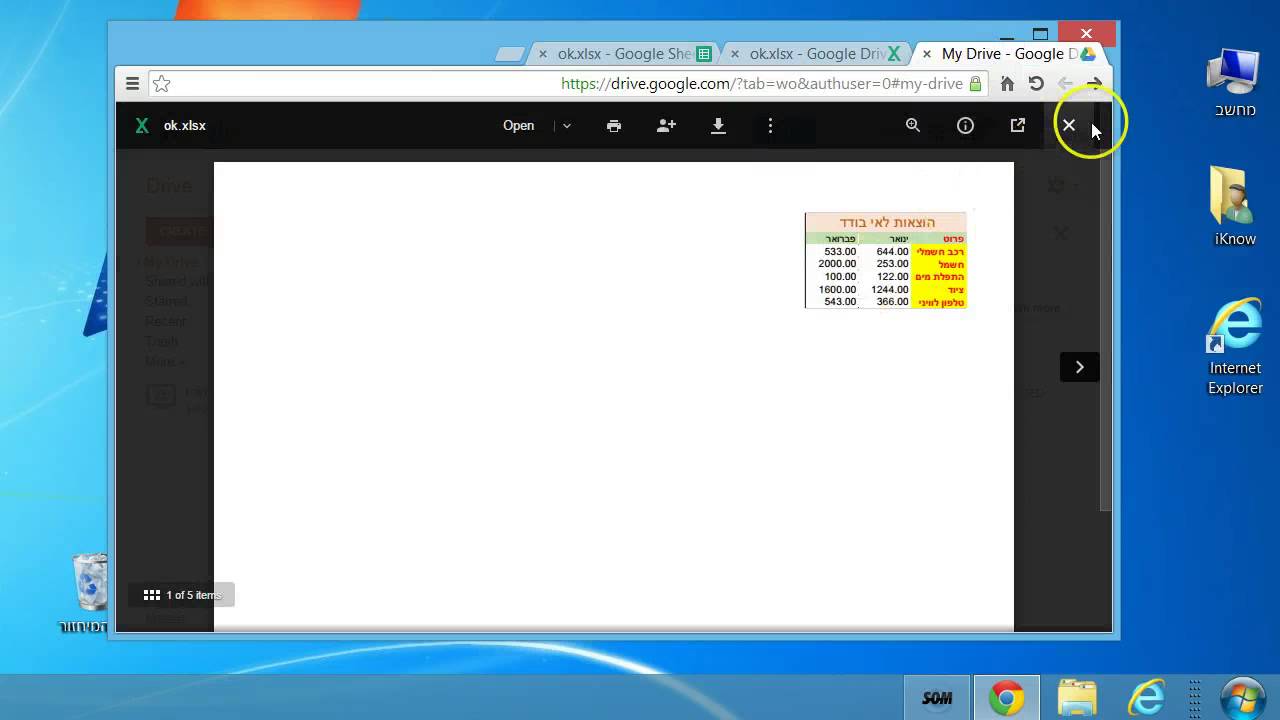This screenshot has width=1280, height=720.
Task: Click the grid icon beside 1 of 5 items
Action: pos(152,595)
